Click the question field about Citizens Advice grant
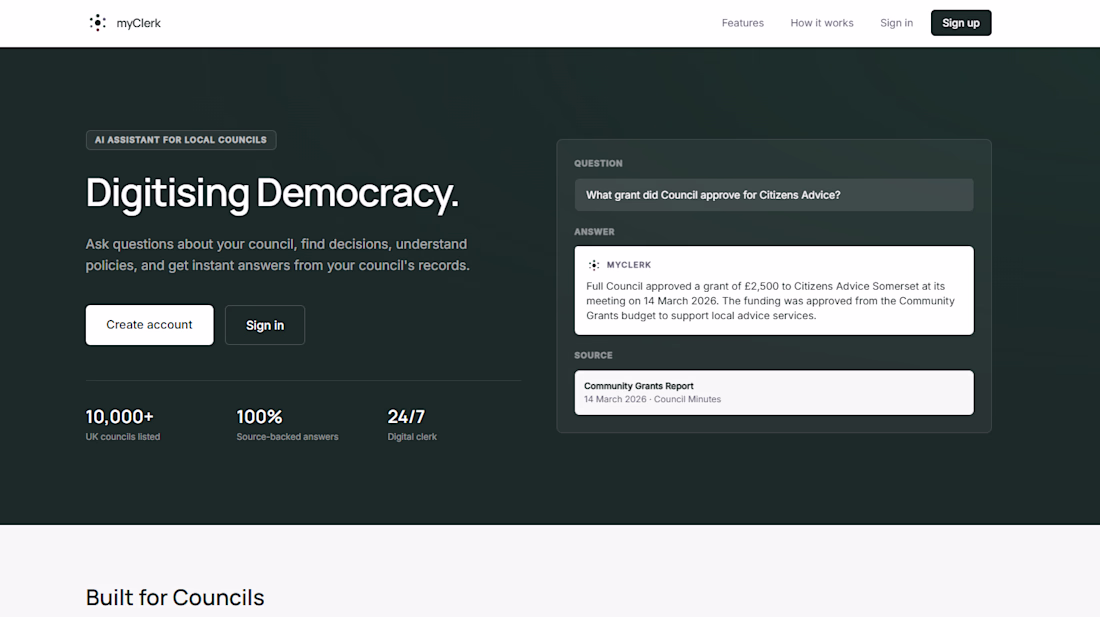The height and width of the screenshot is (617, 1100). pyautogui.click(x=774, y=195)
